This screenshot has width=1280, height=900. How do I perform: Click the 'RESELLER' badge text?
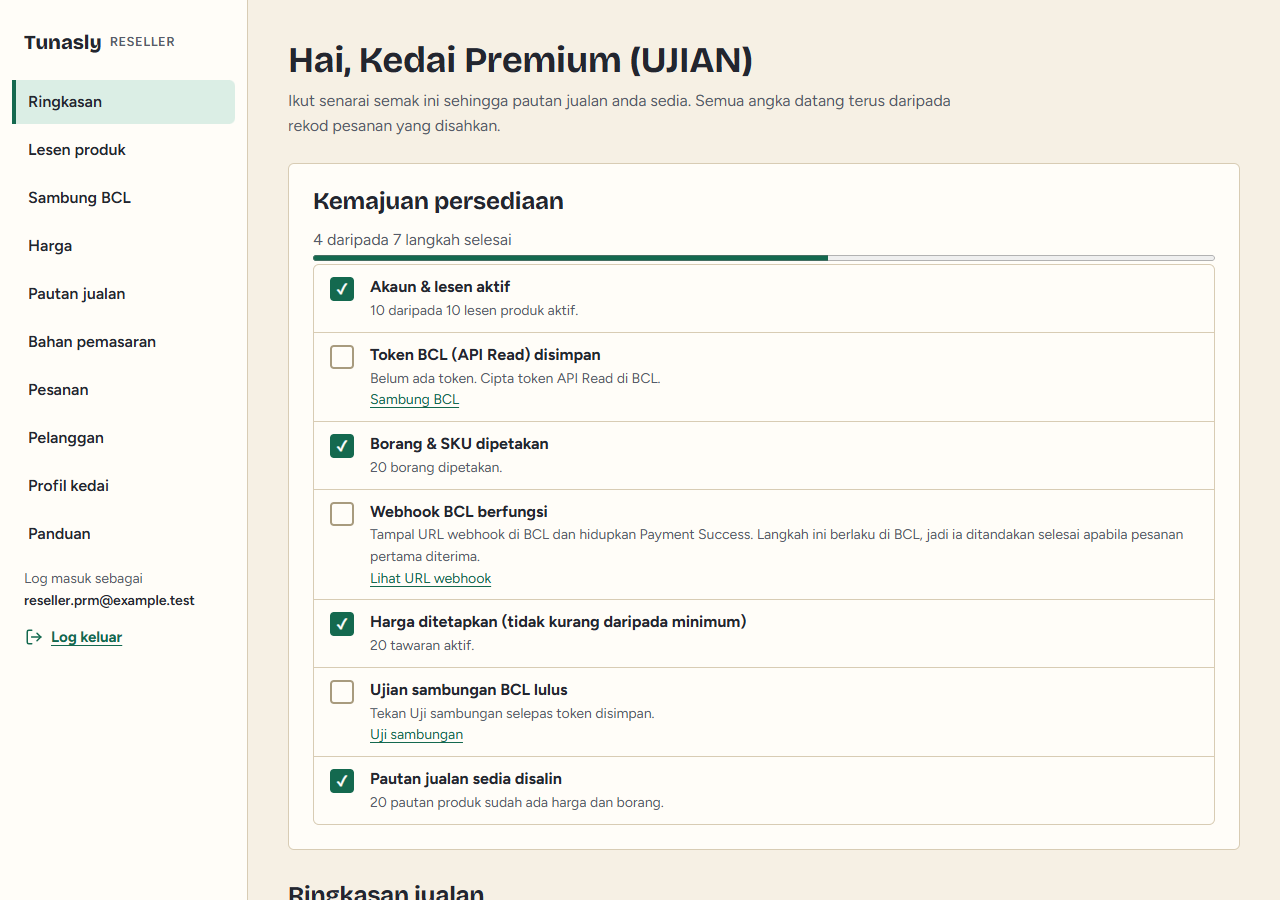click(x=142, y=42)
